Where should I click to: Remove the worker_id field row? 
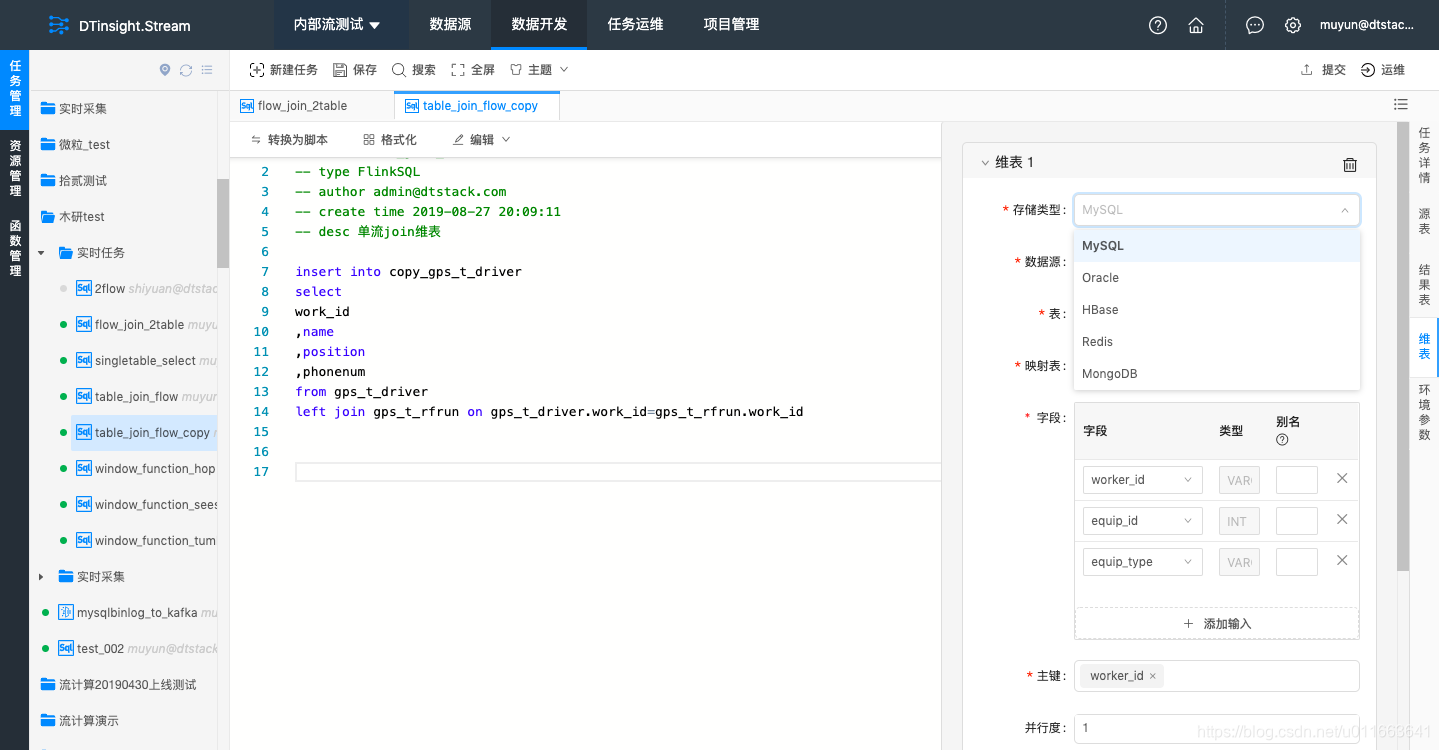(x=1342, y=478)
